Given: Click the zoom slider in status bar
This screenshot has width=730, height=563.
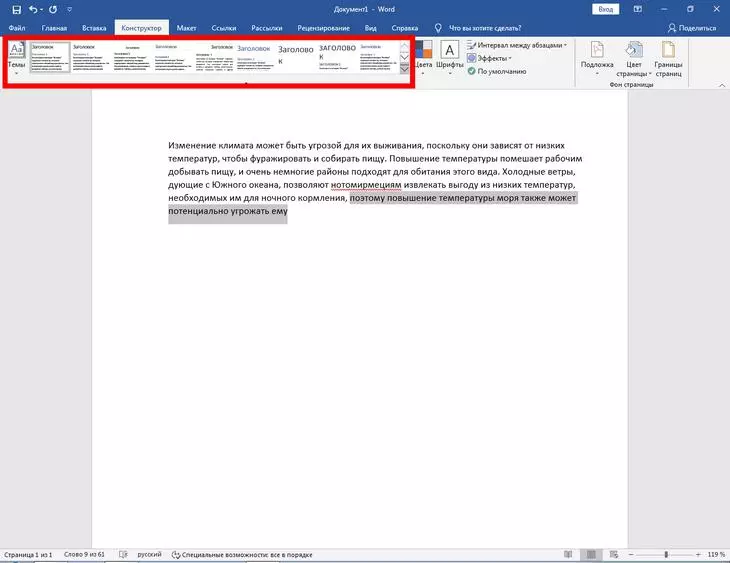Looking at the screenshot, I should [666, 553].
